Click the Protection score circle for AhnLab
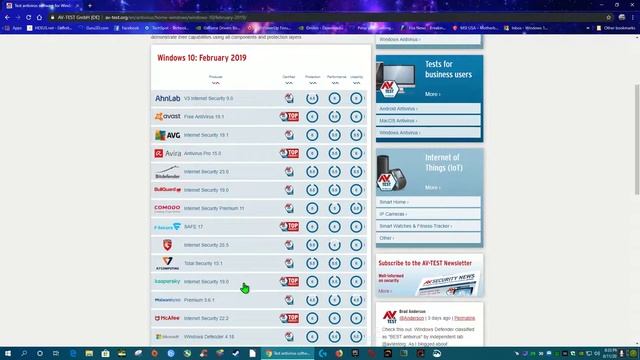This screenshot has height=360, width=640. click(312, 98)
